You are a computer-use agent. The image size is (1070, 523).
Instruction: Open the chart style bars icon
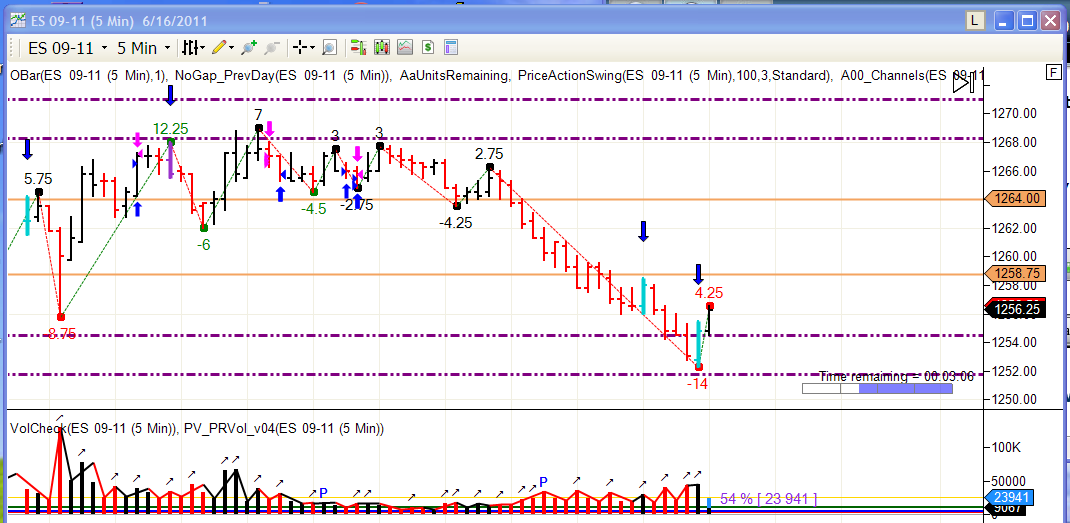pos(190,48)
